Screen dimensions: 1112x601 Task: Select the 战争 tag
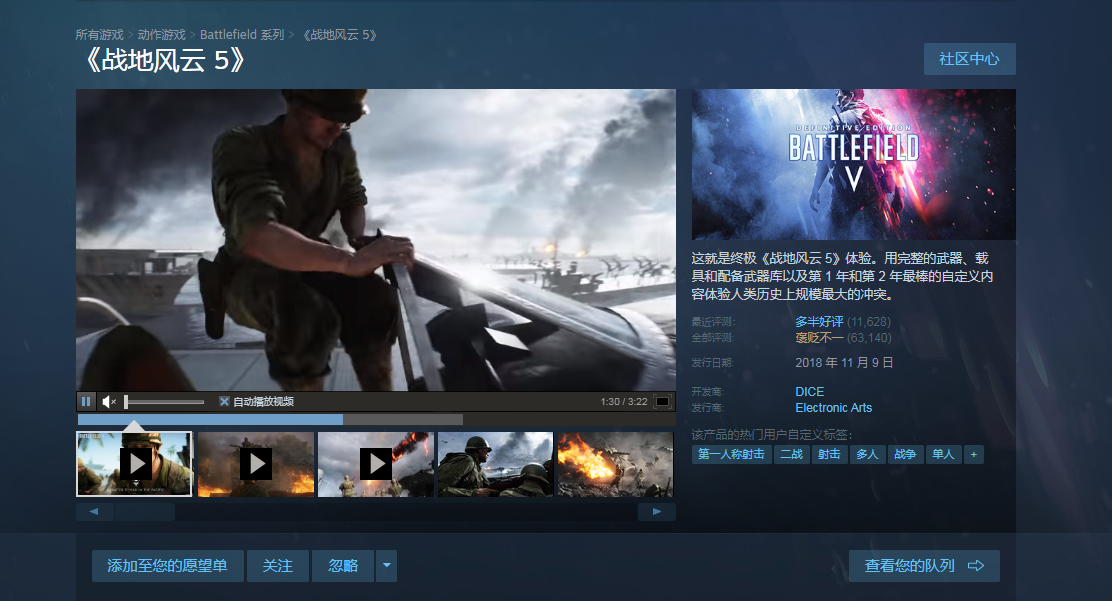click(905, 454)
